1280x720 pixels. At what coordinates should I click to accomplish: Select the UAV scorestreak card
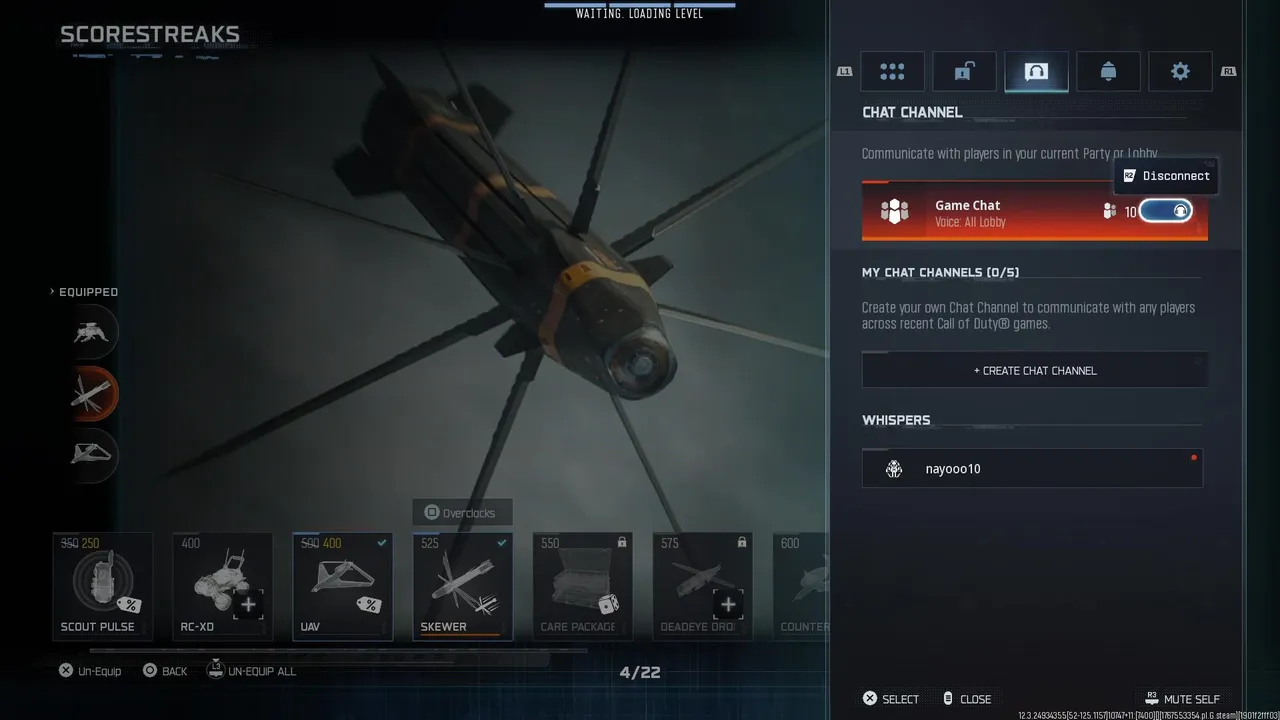[x=343, y=586]
